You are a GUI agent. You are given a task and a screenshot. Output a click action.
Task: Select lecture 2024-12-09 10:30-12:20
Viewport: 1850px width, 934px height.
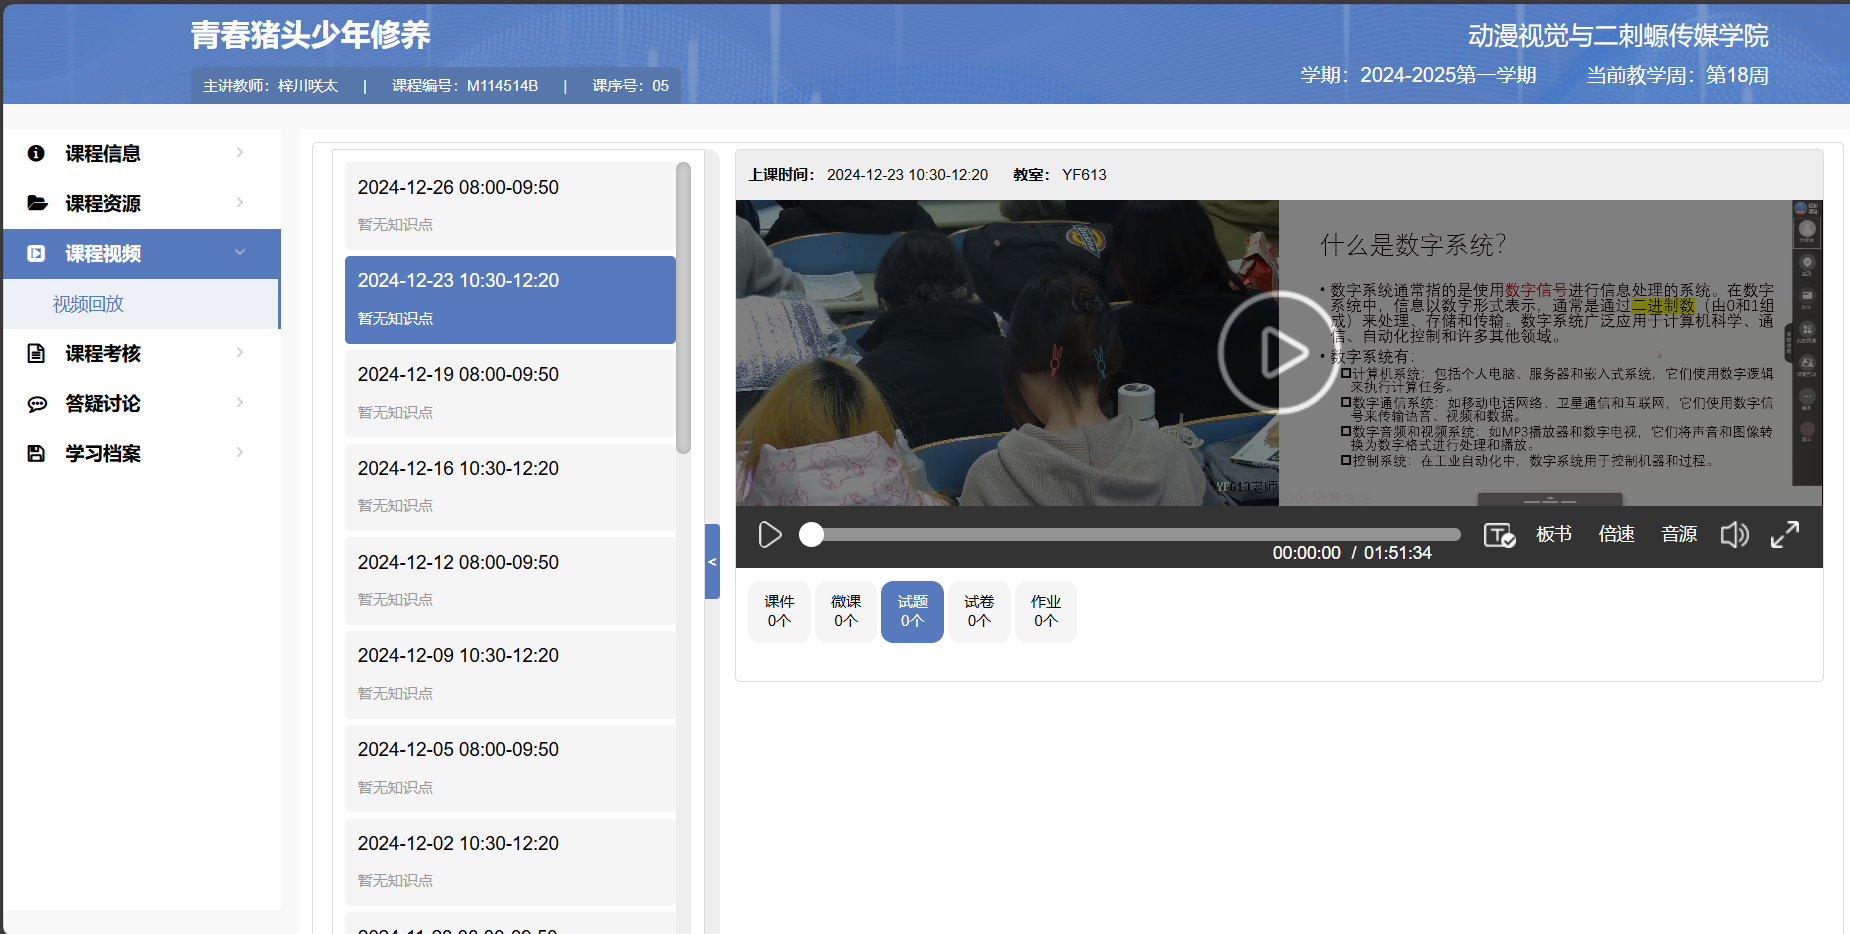(x=510, y=675)
